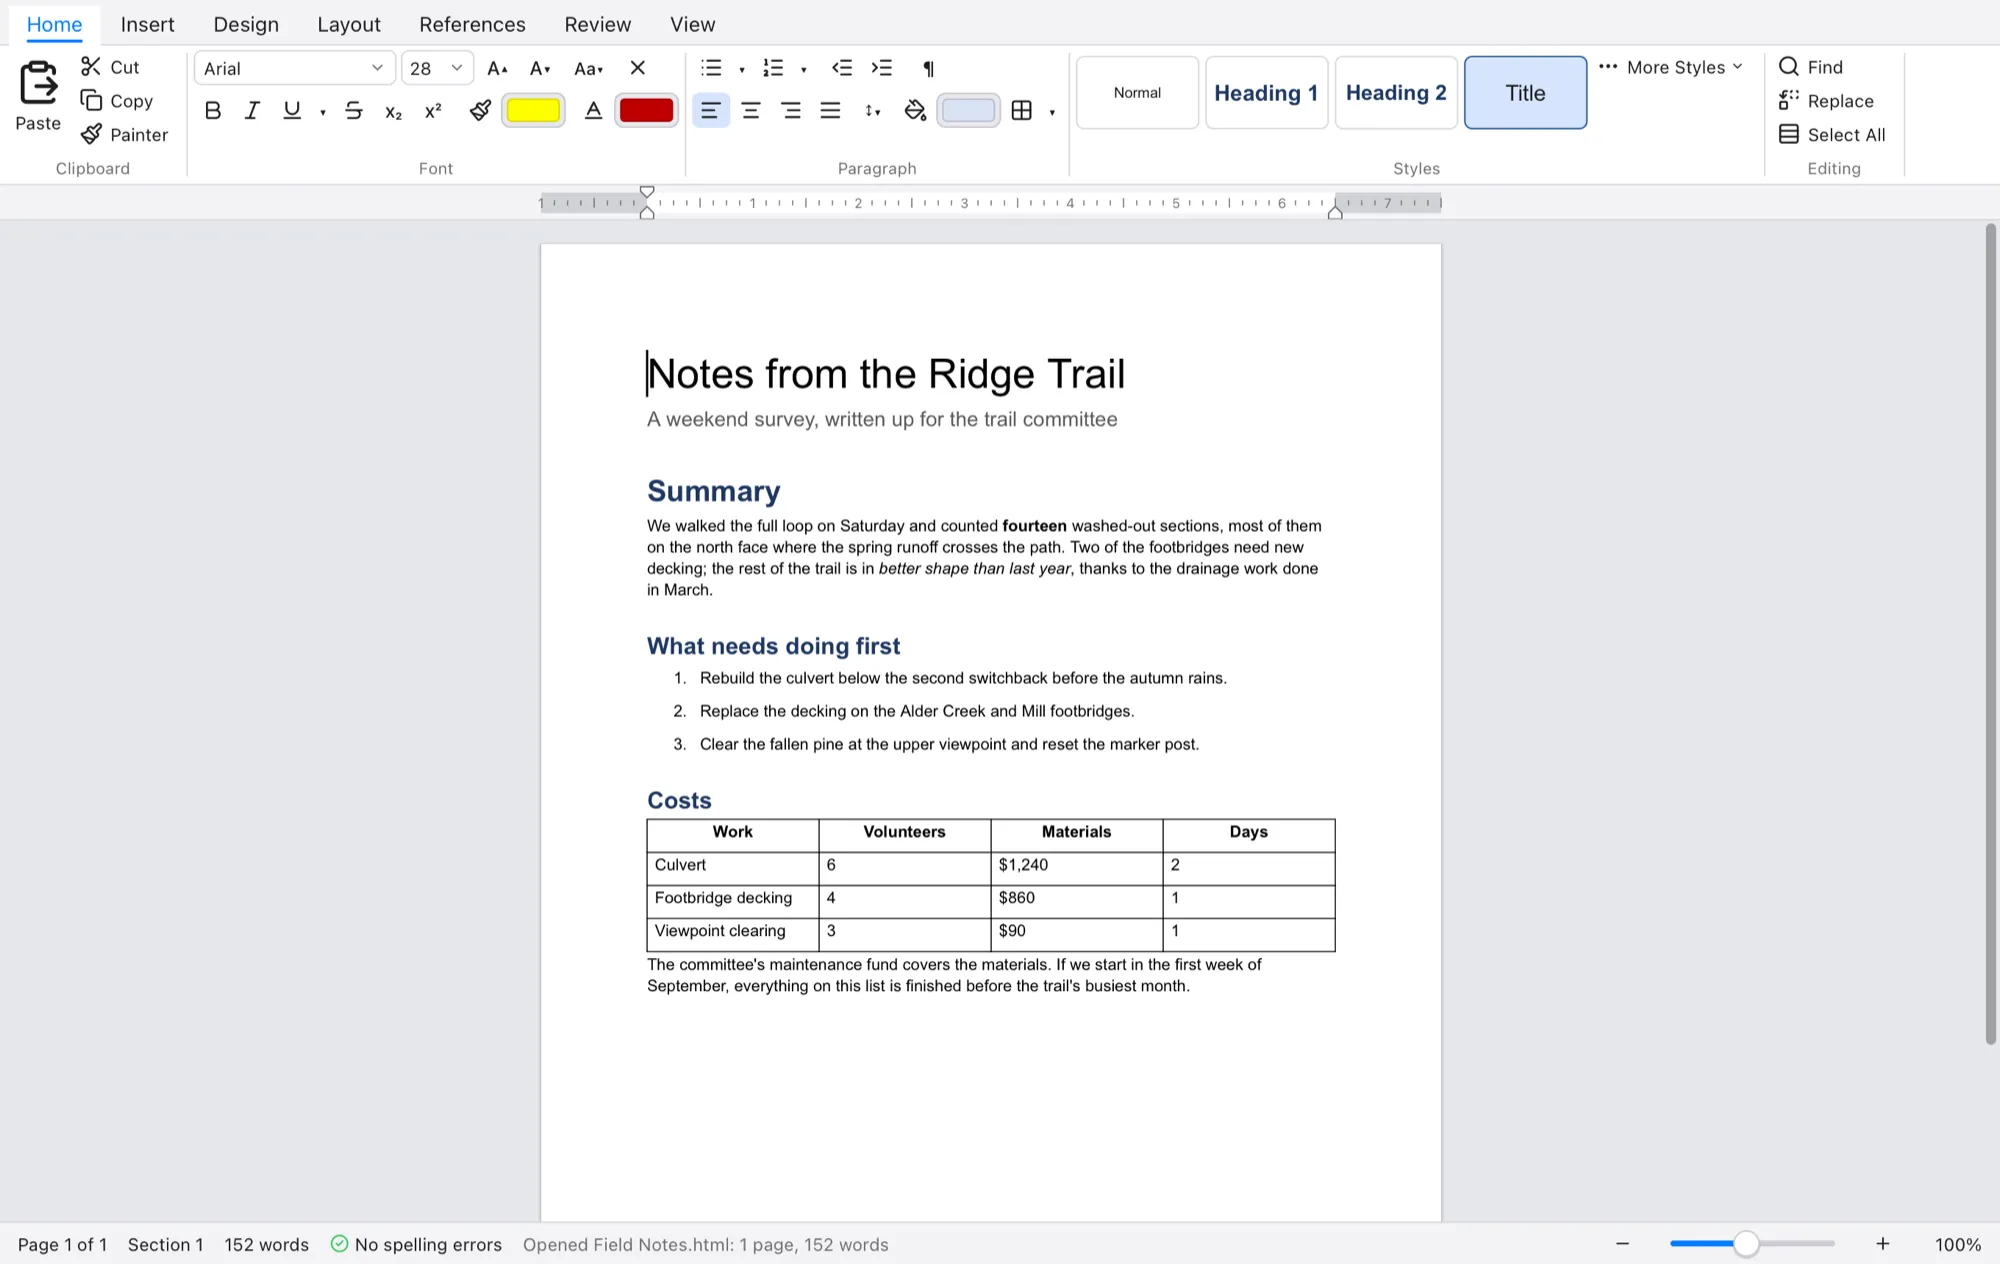Apply subscript formatting
The image size is (2000, 1264).
(x=393, y=111)
